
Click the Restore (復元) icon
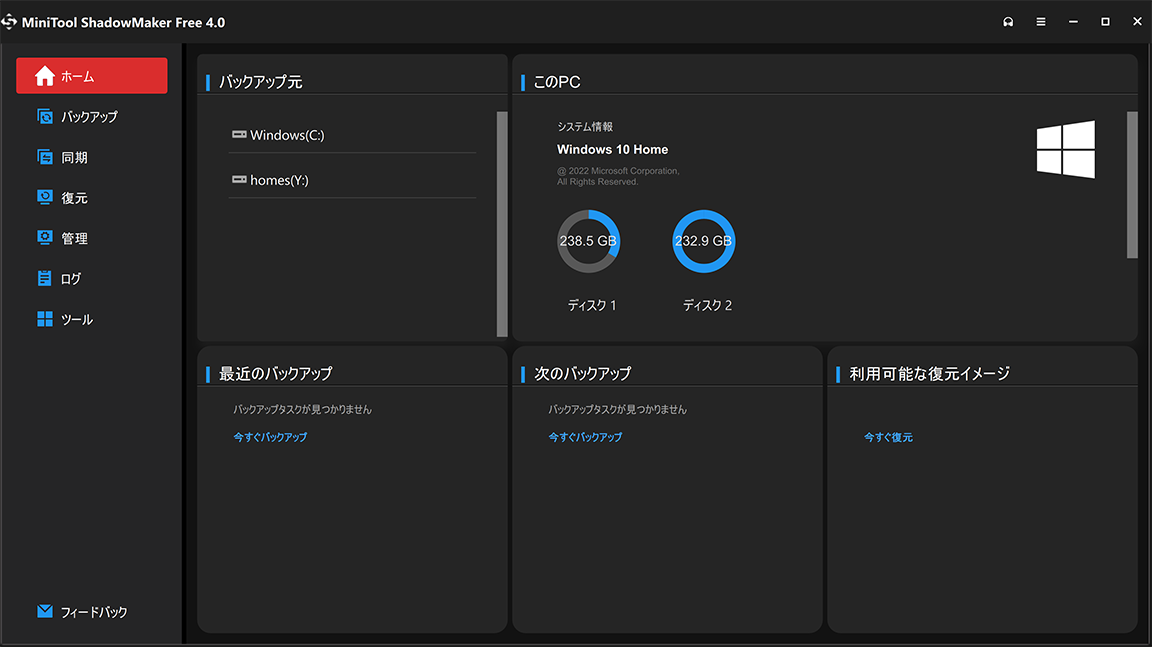[45, 197]
